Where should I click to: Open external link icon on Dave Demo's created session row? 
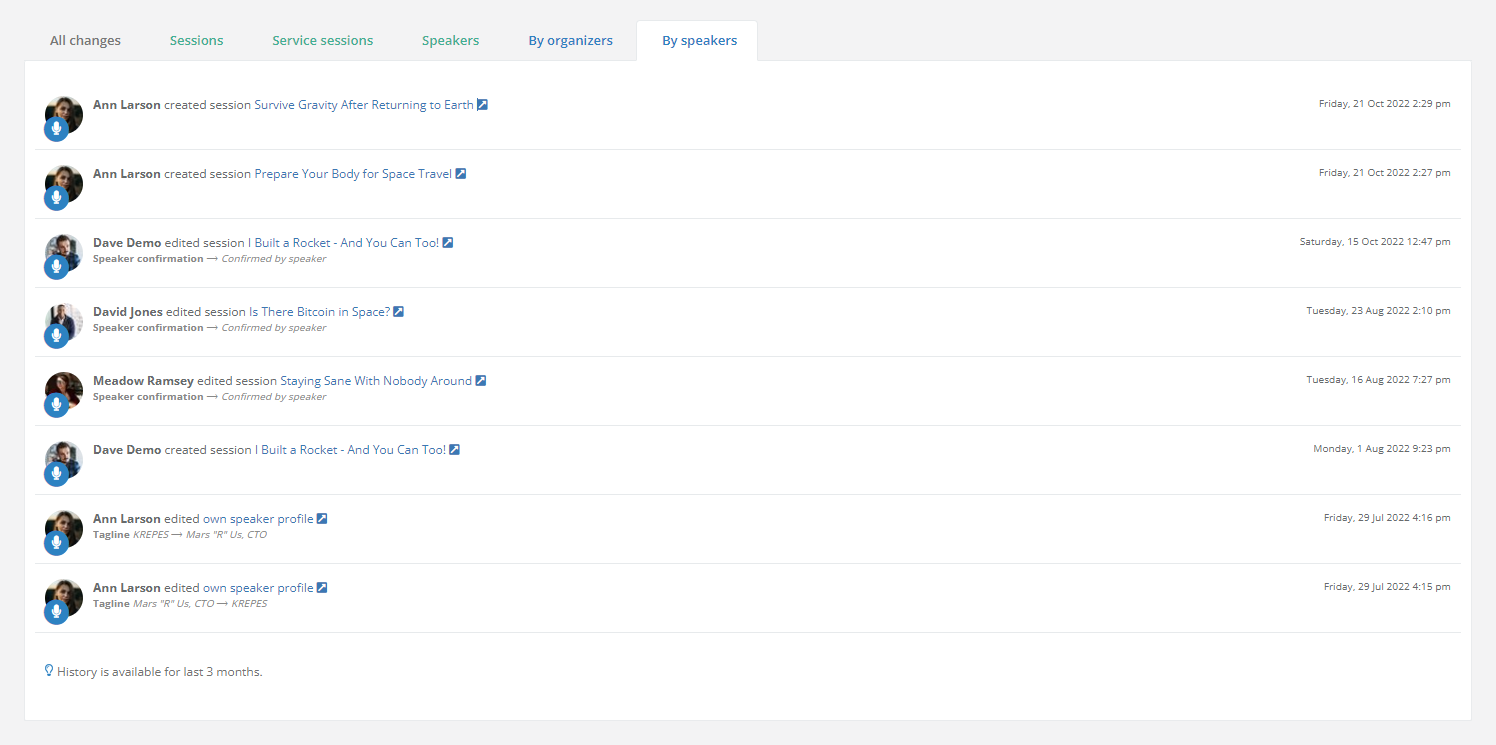[x=454, y=450]
